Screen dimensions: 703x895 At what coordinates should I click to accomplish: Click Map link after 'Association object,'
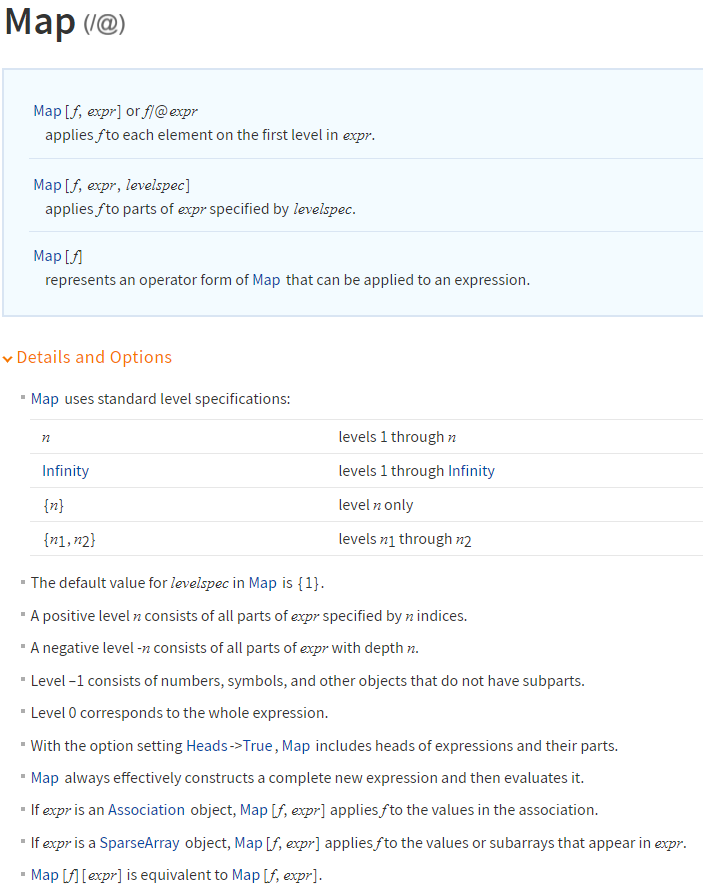point(254,810)
